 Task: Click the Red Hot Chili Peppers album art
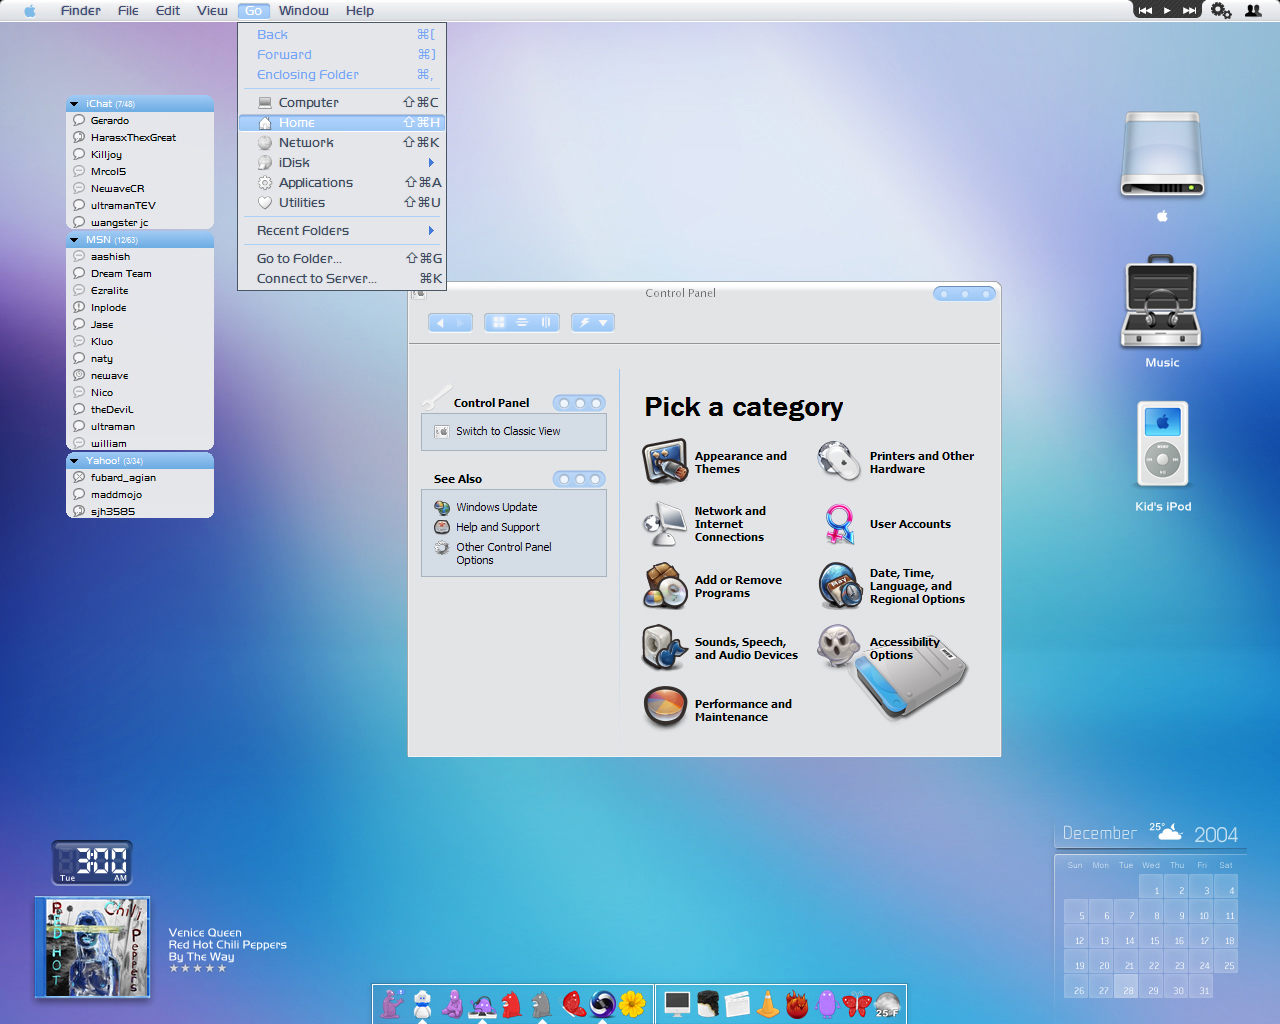point(93,947)
